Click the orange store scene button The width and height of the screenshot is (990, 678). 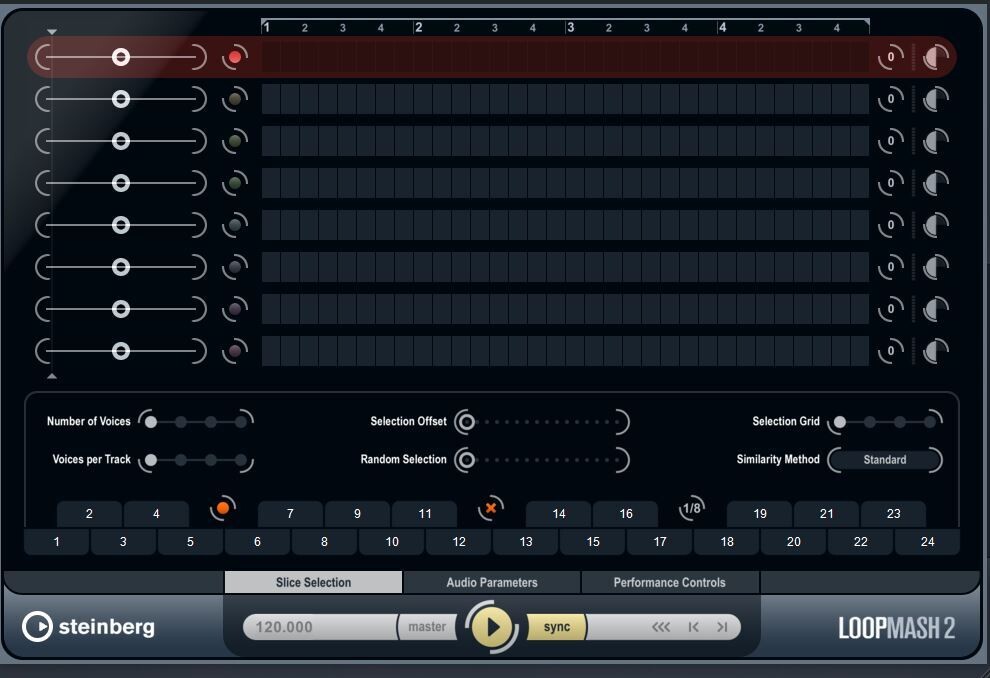point(223,508)
